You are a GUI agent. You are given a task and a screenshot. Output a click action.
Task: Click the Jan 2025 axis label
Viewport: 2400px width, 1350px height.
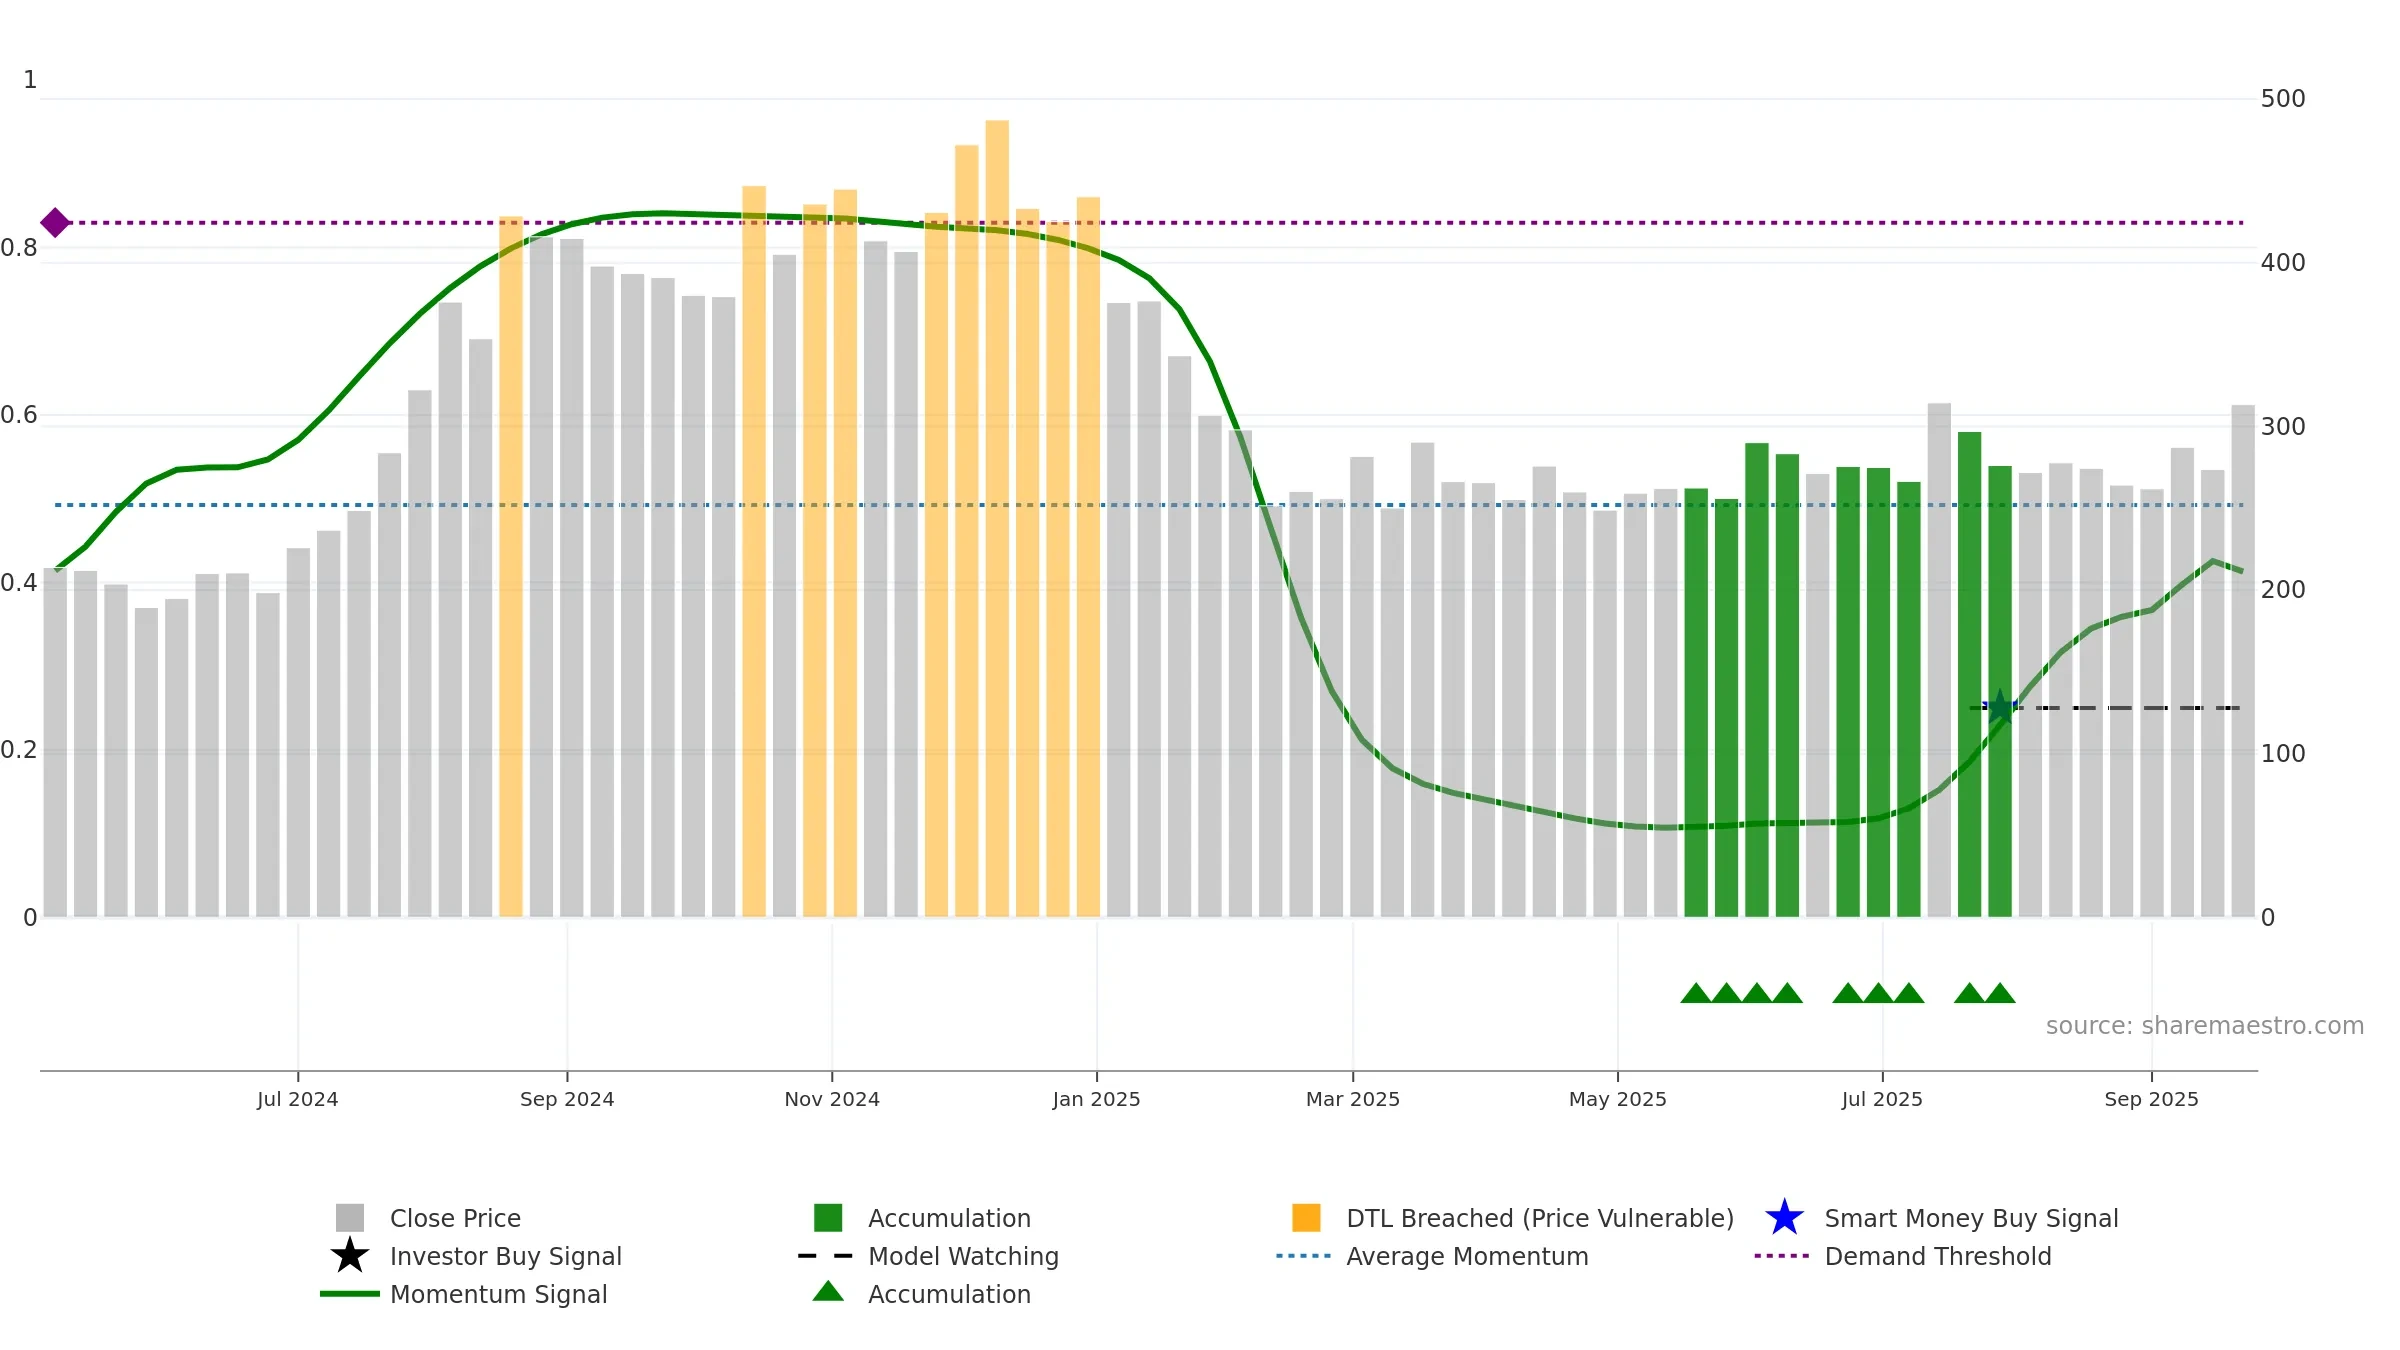tap(1096, 1098)
